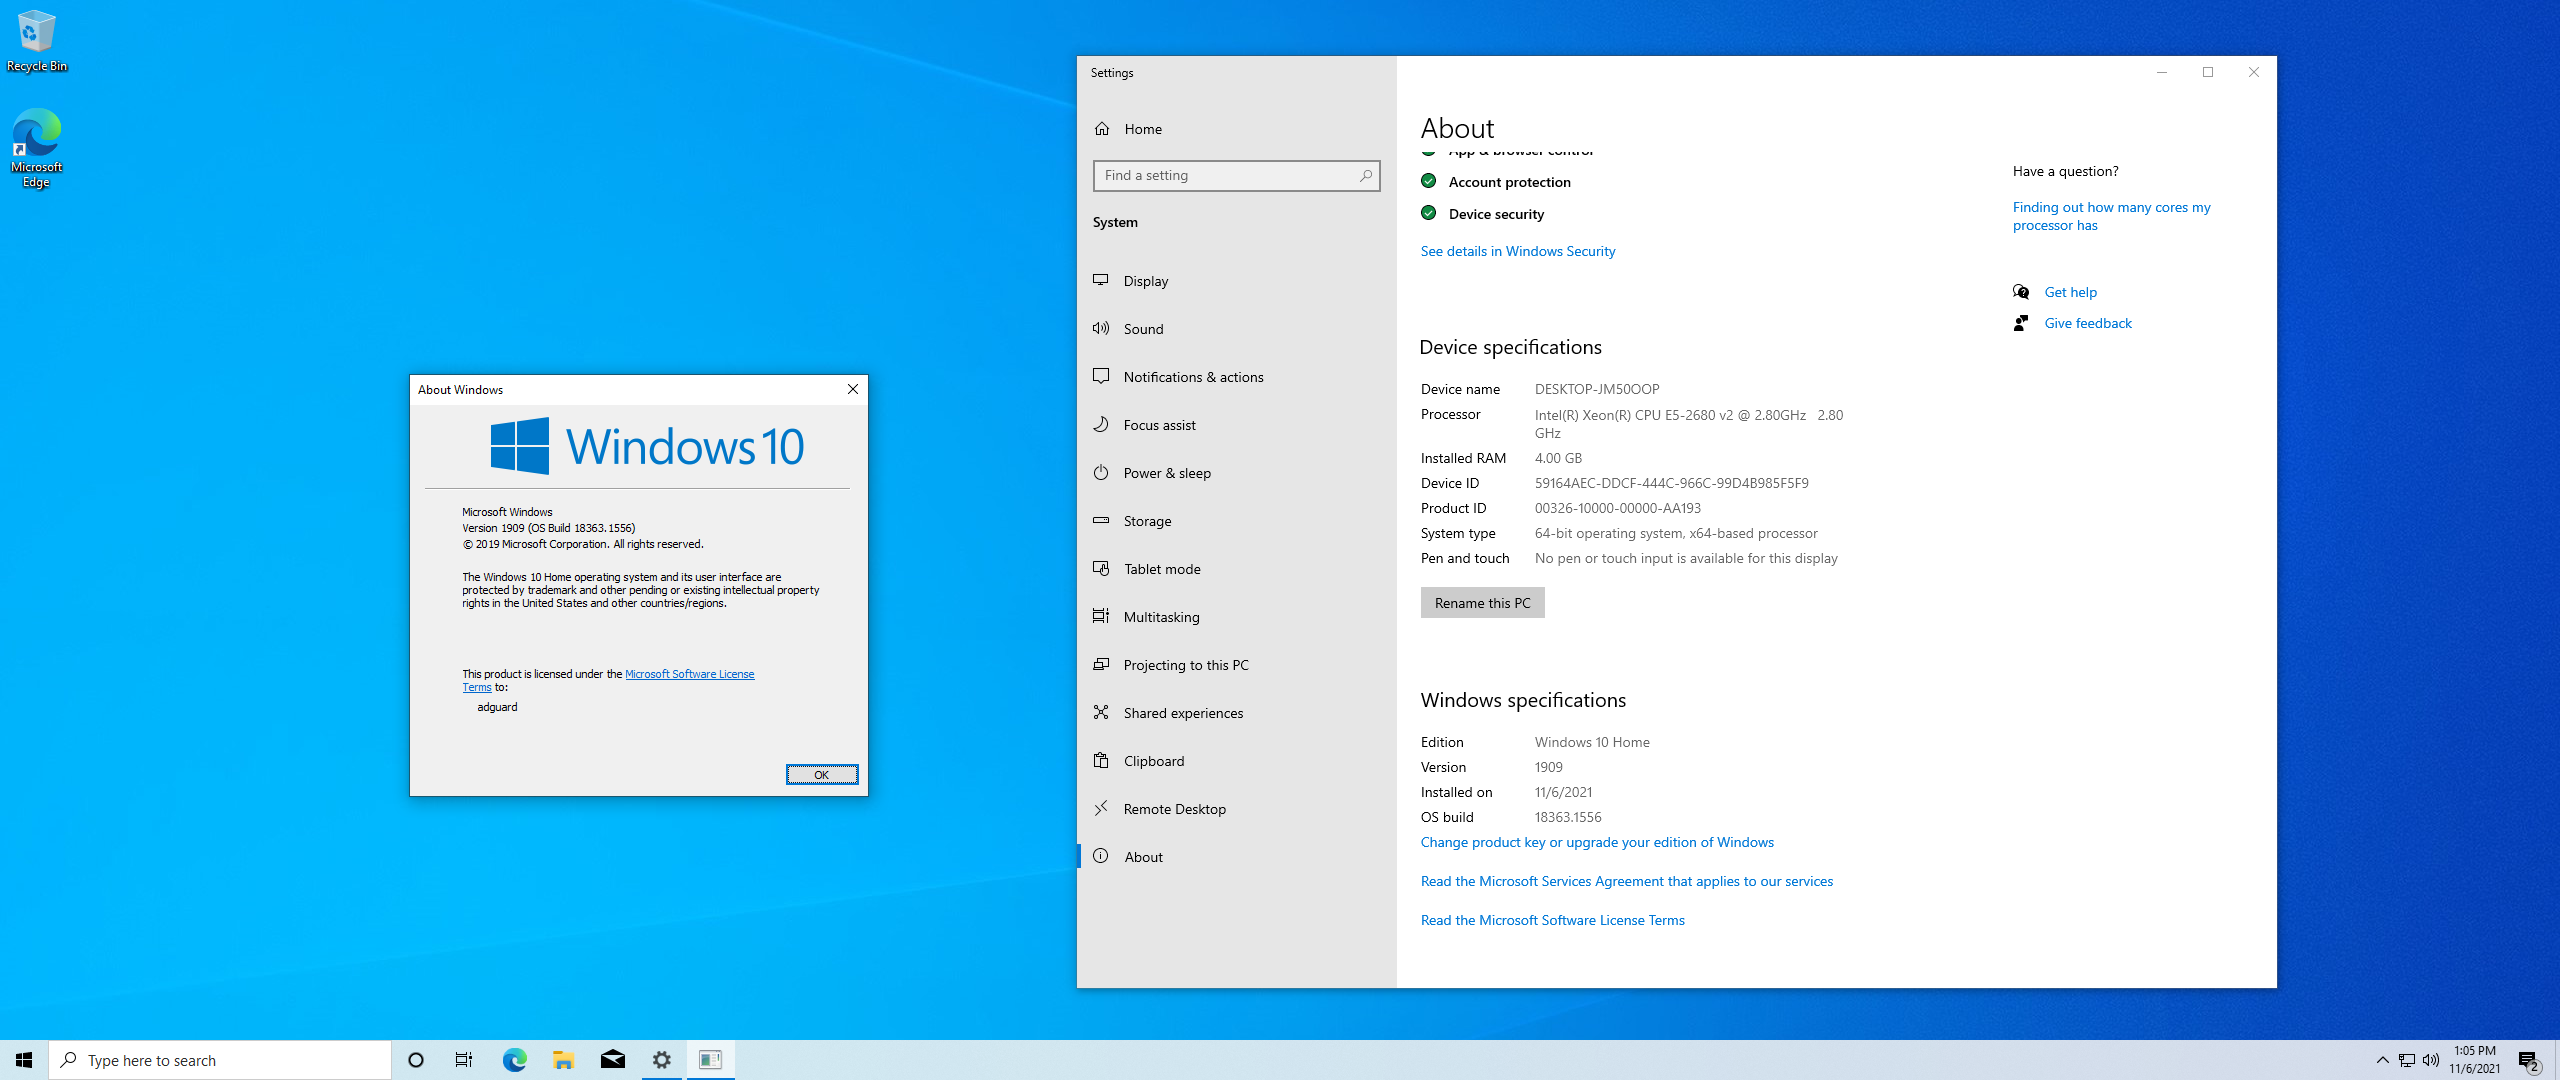This screenshot has height=1080, width=2560.
Task: Click Rename this PC button
Action: pos(1482,603)
